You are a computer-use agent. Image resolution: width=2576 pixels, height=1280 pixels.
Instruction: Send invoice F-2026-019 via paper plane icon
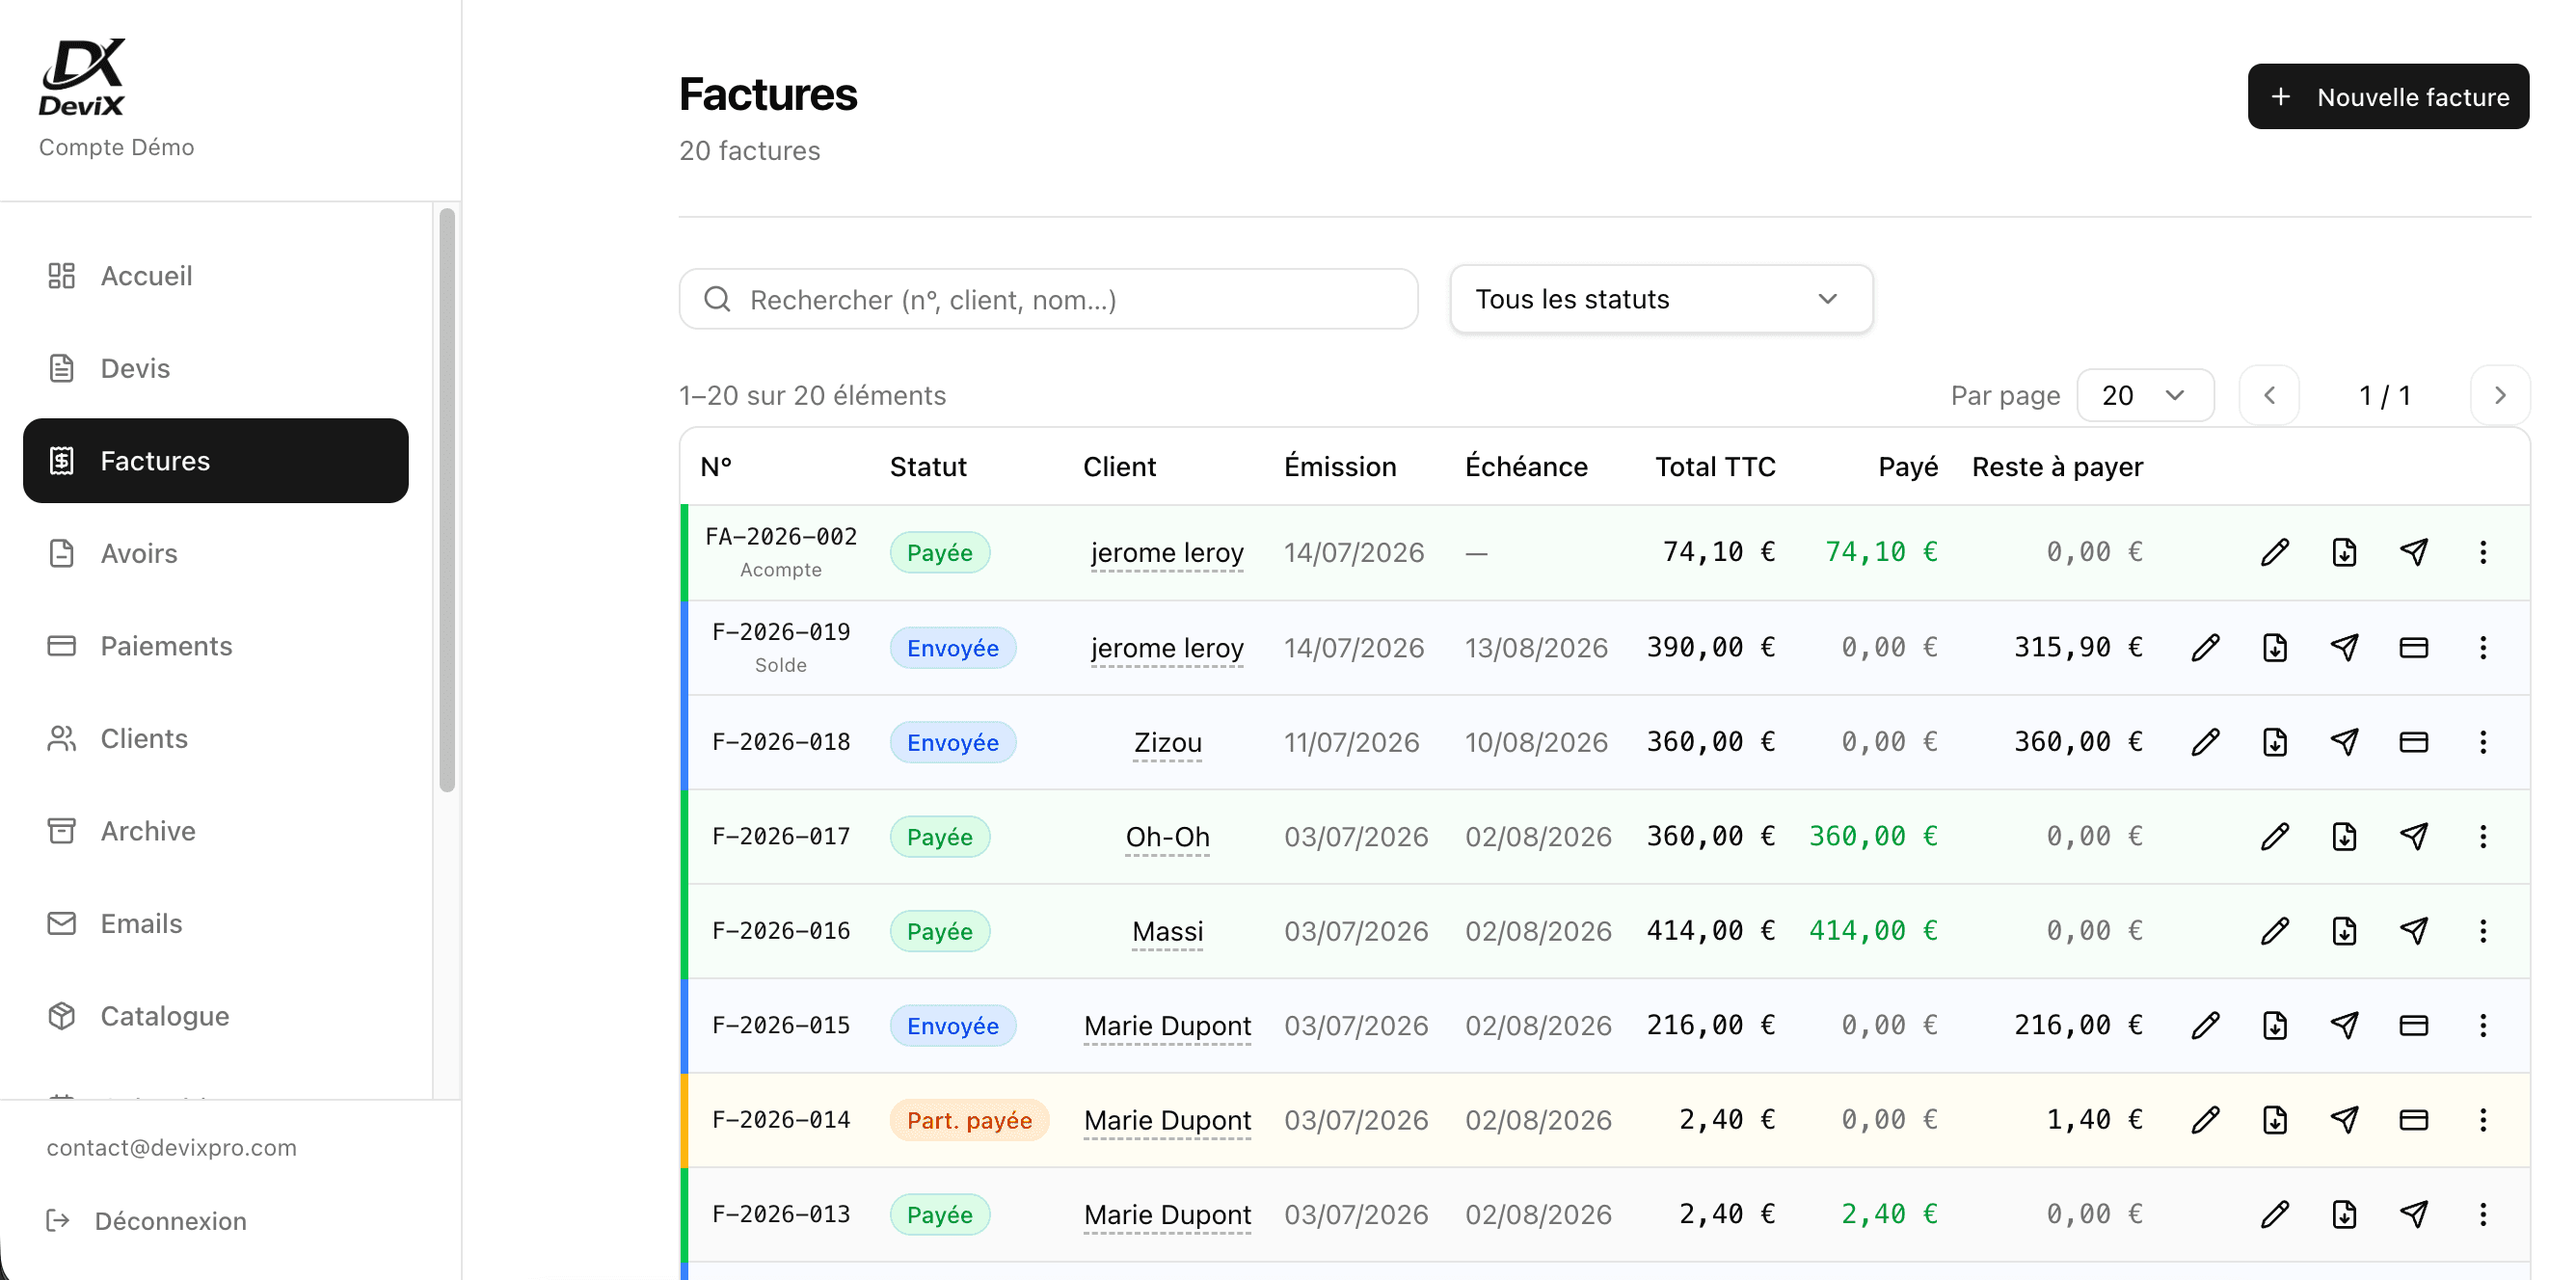(x=2344, y=647)
